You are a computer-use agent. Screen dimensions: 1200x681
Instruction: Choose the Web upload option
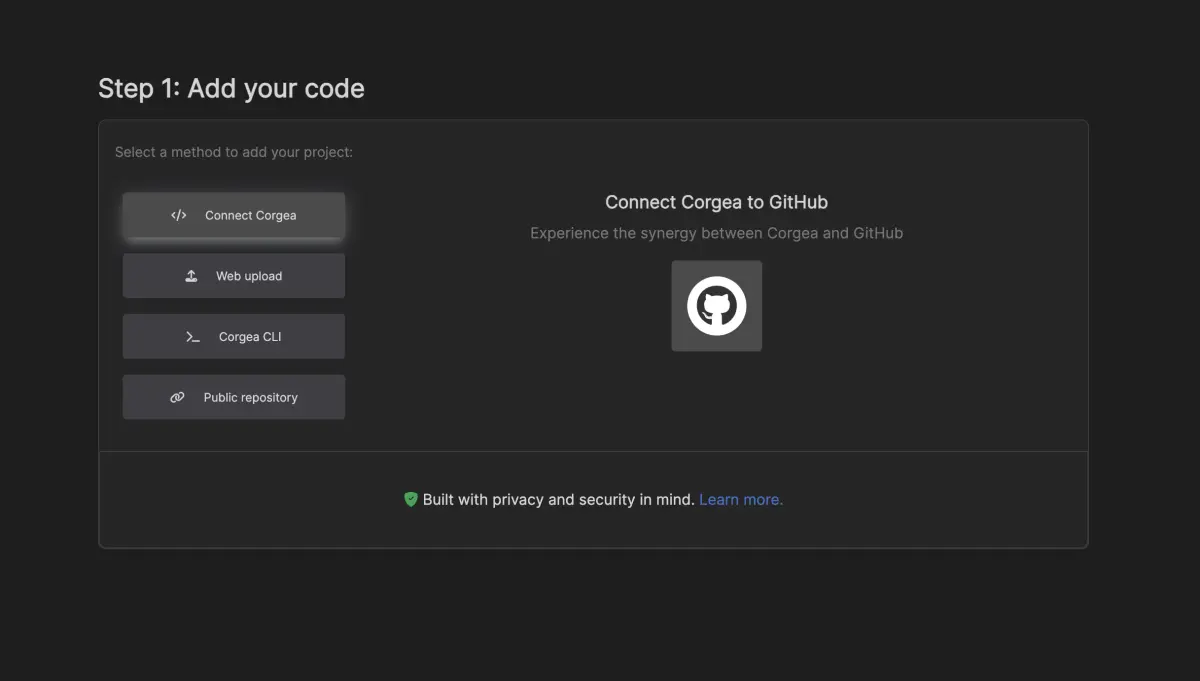[x=233, y=275]
